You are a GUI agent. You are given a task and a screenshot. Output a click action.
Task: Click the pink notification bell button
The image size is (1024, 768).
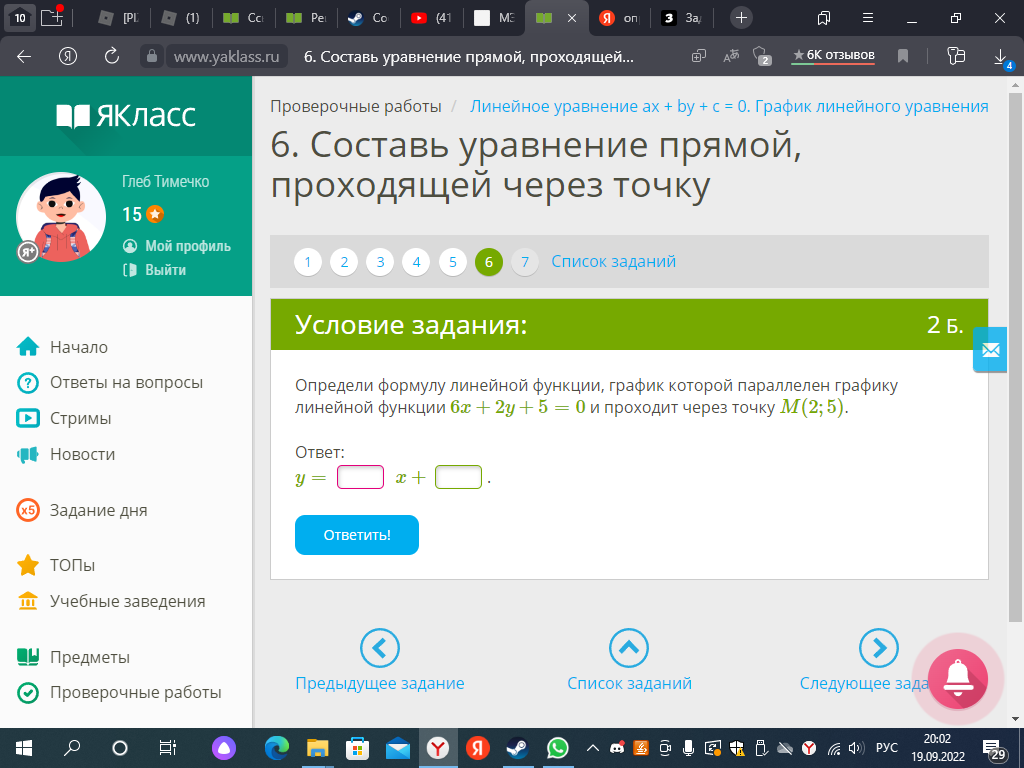click(957, 679)
